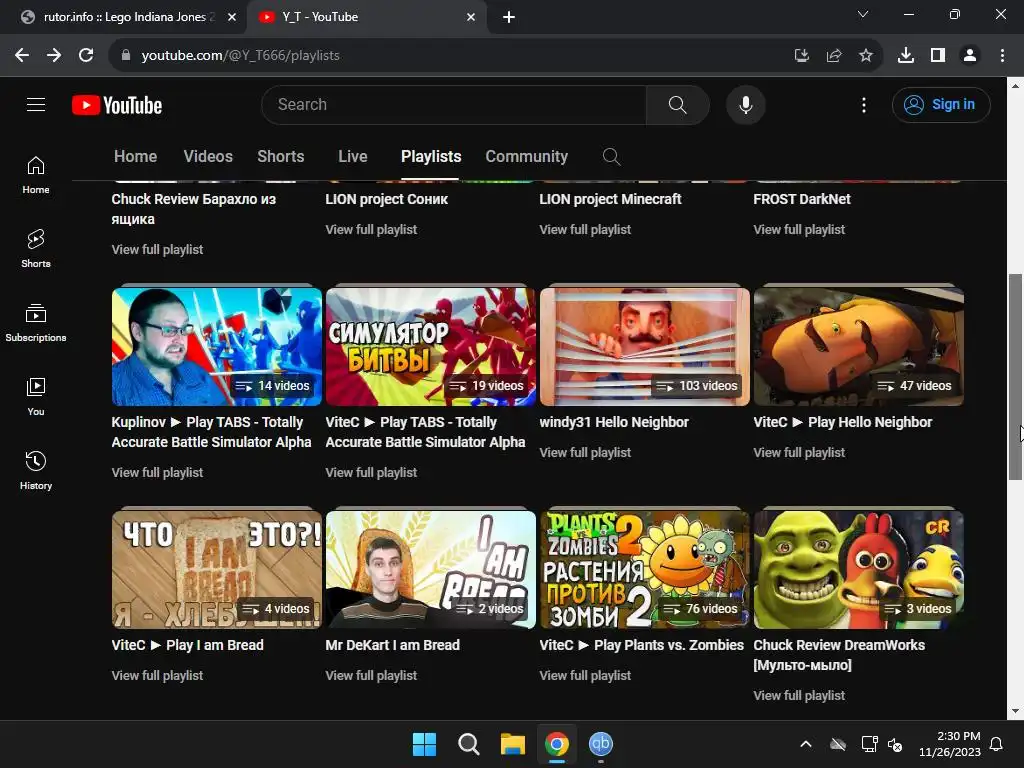Image resolution: width=1024 pixels, height=768 pixels.
Task: Click the FROST DarkNet playlist title
Action: click(x=802, y=199)
